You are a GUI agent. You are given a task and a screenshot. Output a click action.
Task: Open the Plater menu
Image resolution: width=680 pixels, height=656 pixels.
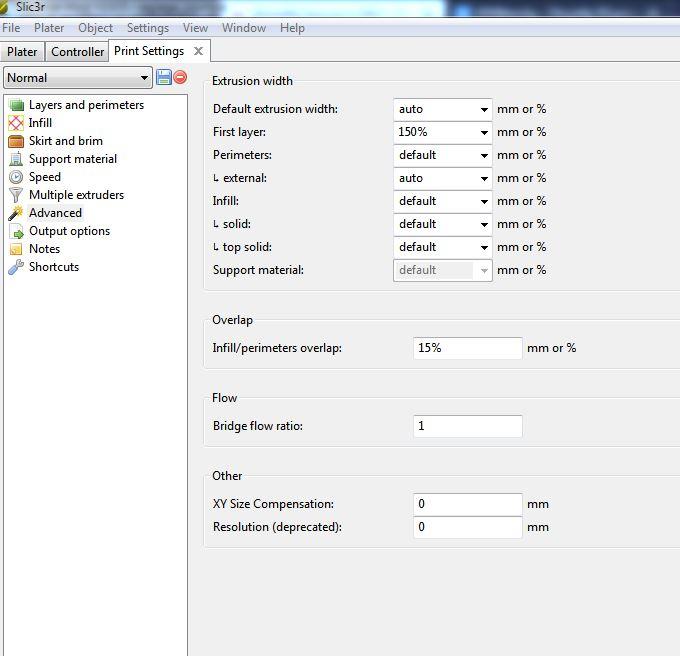click(x=49, y=28)
